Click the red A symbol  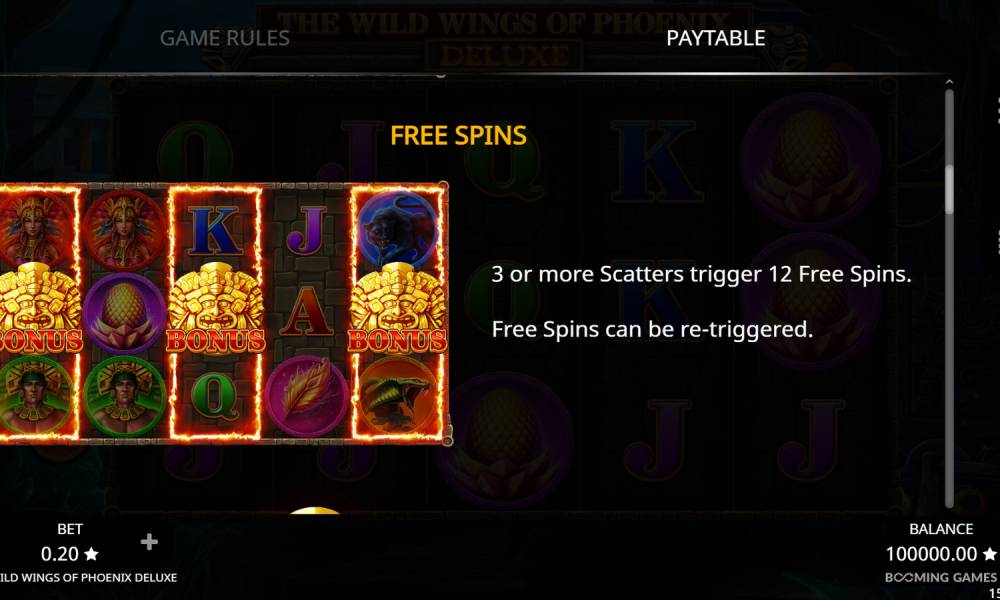(x=307, y=311)
